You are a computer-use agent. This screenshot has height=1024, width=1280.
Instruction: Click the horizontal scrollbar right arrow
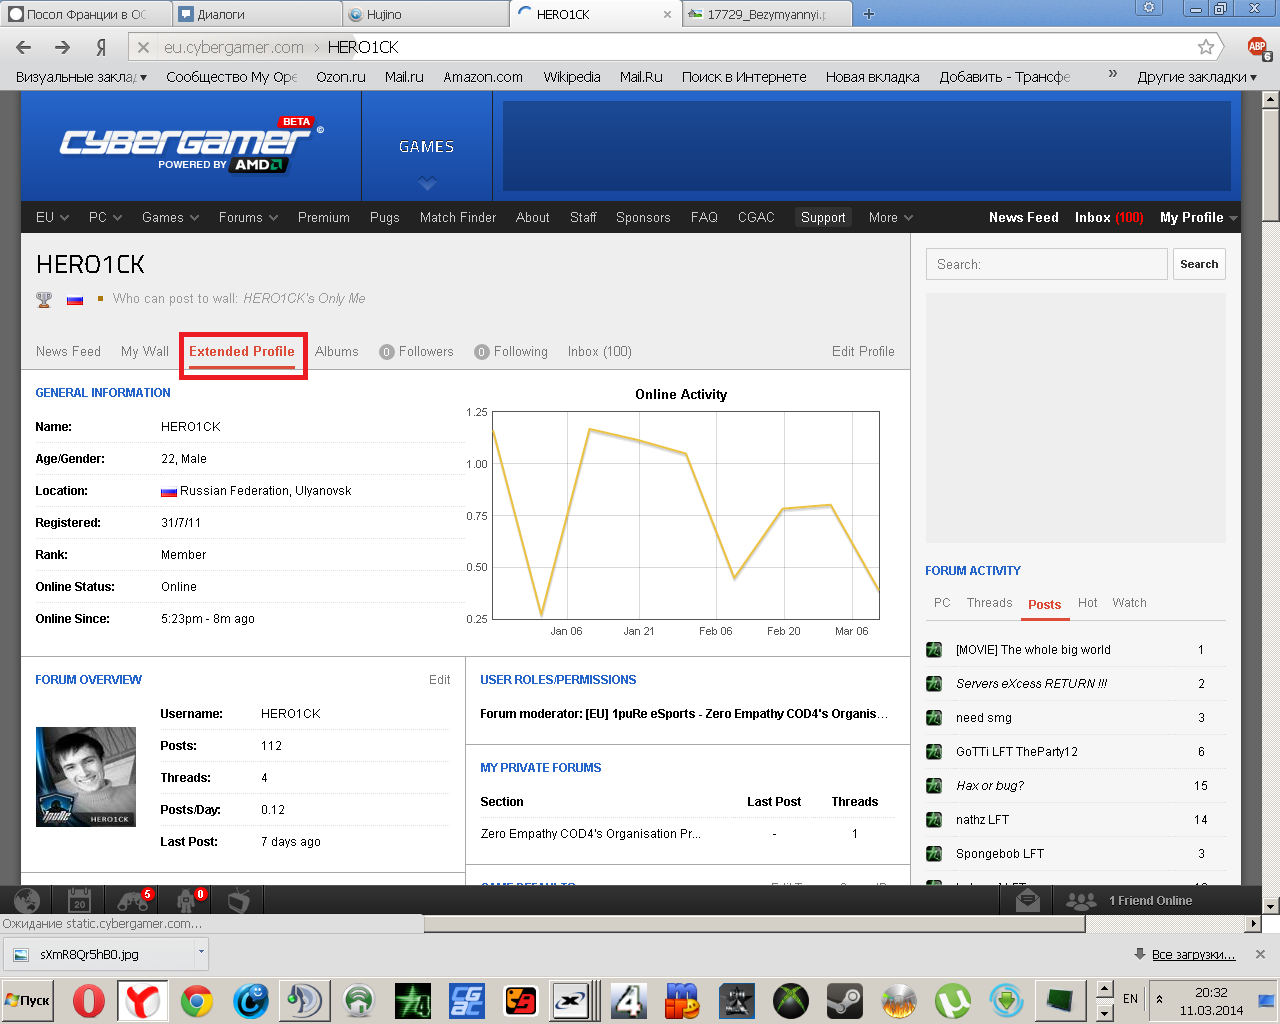click(x=1253, y=924)
